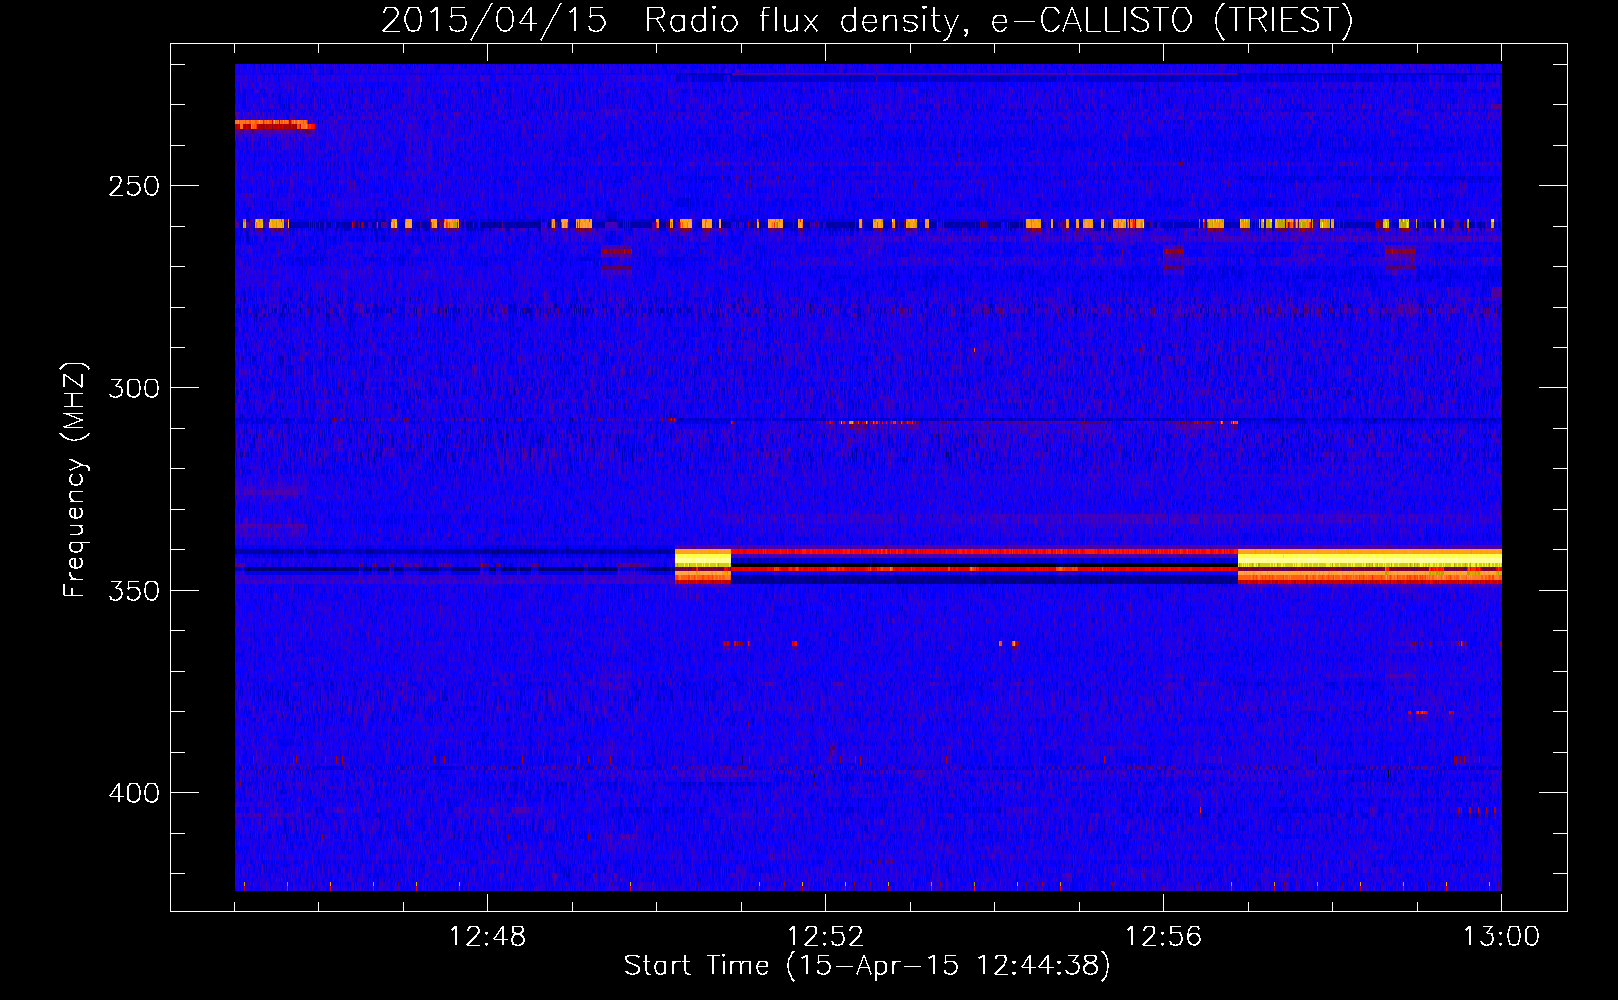Click the 350 frequency tick label
The height and width of the screenshot is (1000, 1618).
(134, 591)
